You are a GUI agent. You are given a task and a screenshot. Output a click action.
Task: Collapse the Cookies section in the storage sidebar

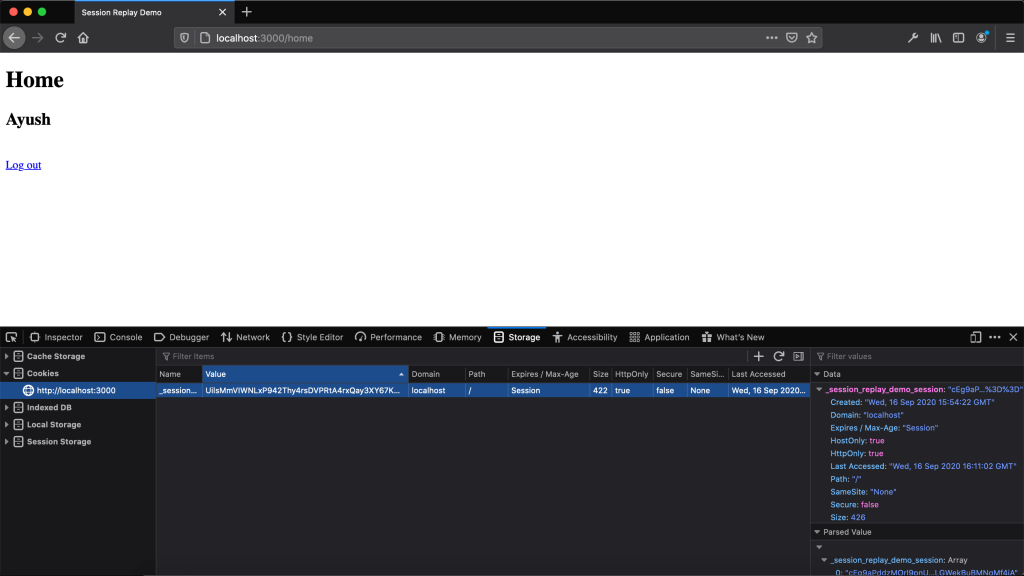[x=6, y=373]
